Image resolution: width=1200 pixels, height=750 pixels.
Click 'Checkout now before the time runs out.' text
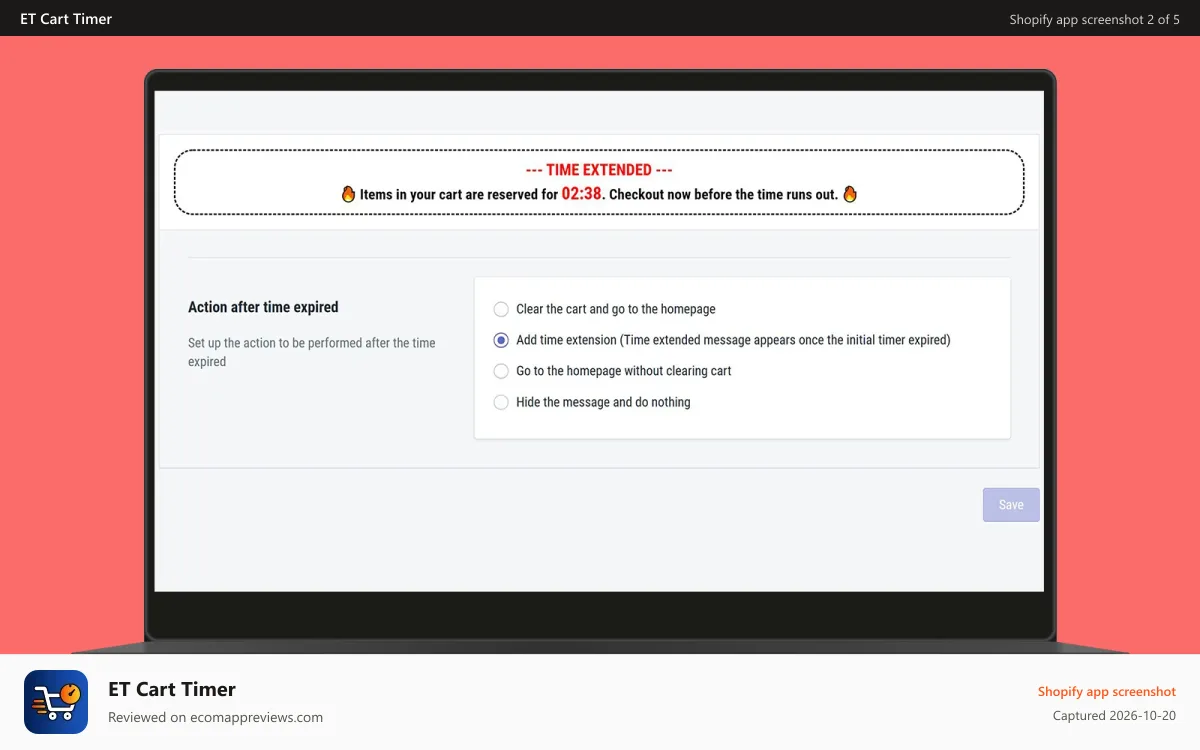tap(723, 194)
